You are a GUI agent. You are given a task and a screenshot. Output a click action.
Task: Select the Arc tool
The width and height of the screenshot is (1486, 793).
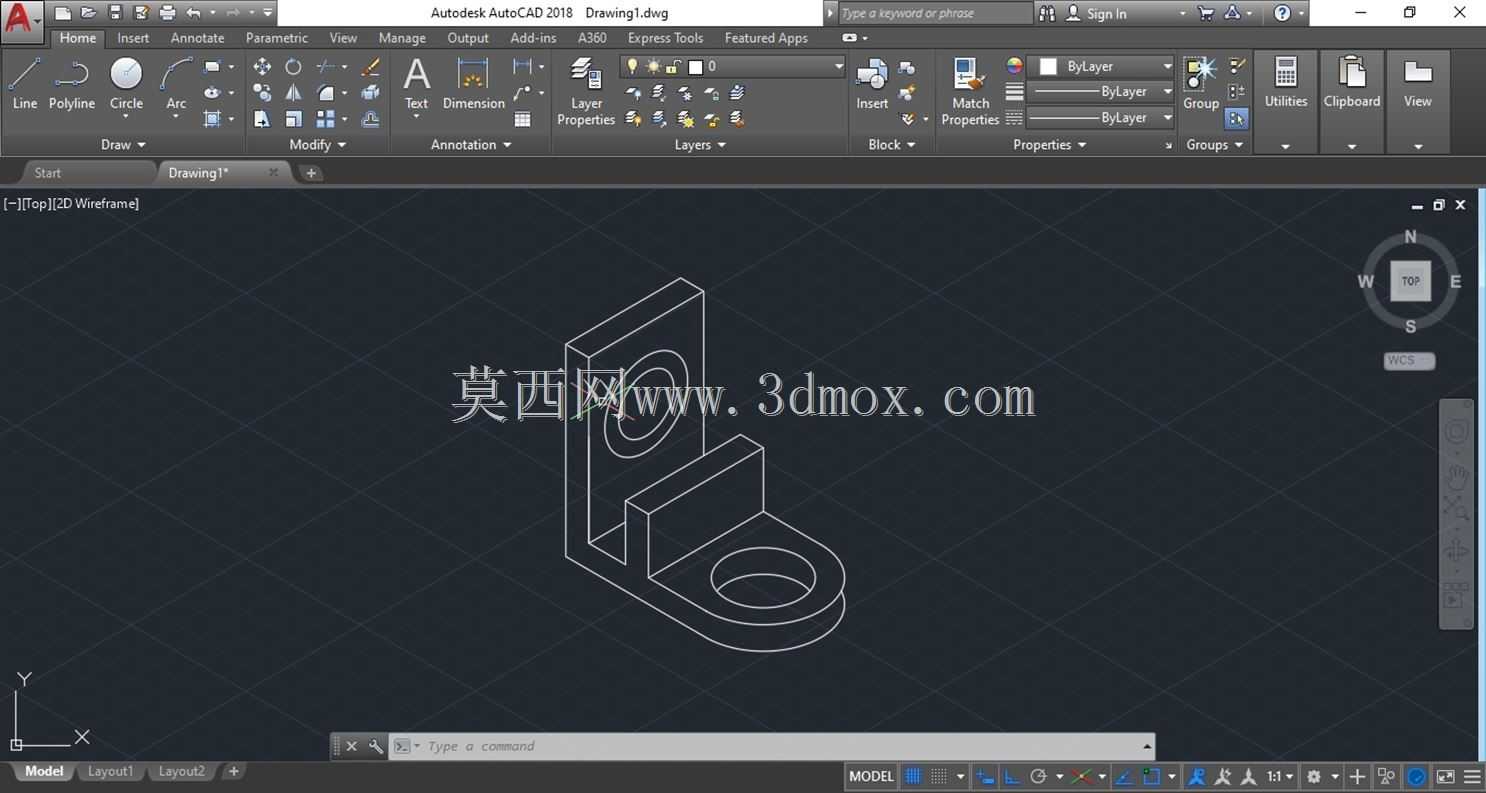(x=176, y=83)
